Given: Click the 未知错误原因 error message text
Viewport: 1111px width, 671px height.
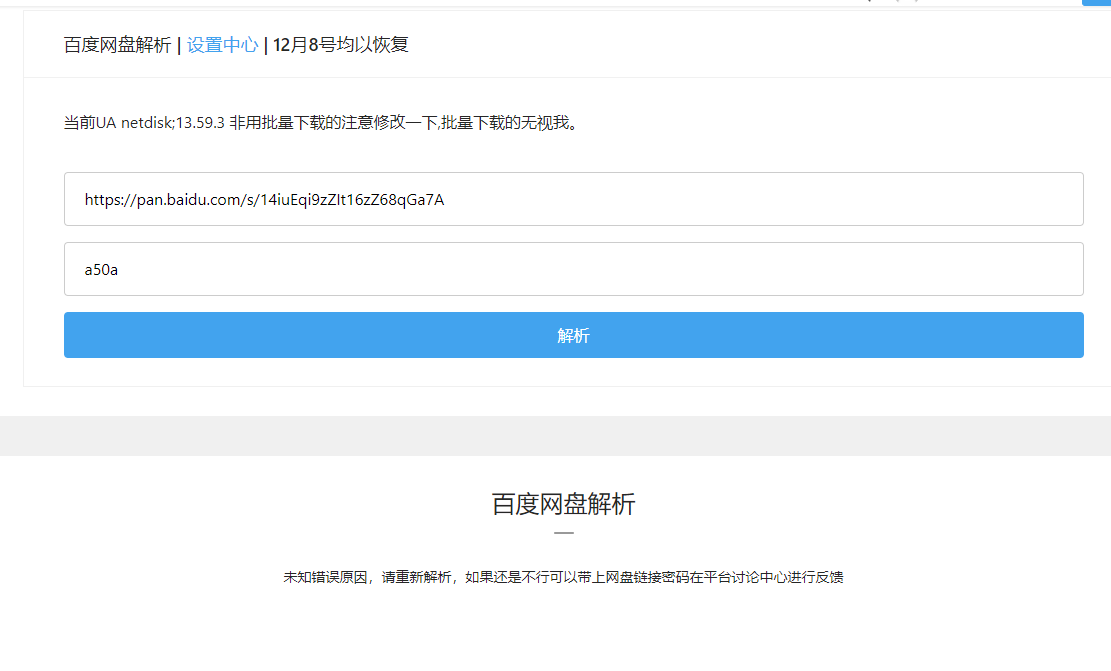Looking at the screenshot, I should point(563,577).
